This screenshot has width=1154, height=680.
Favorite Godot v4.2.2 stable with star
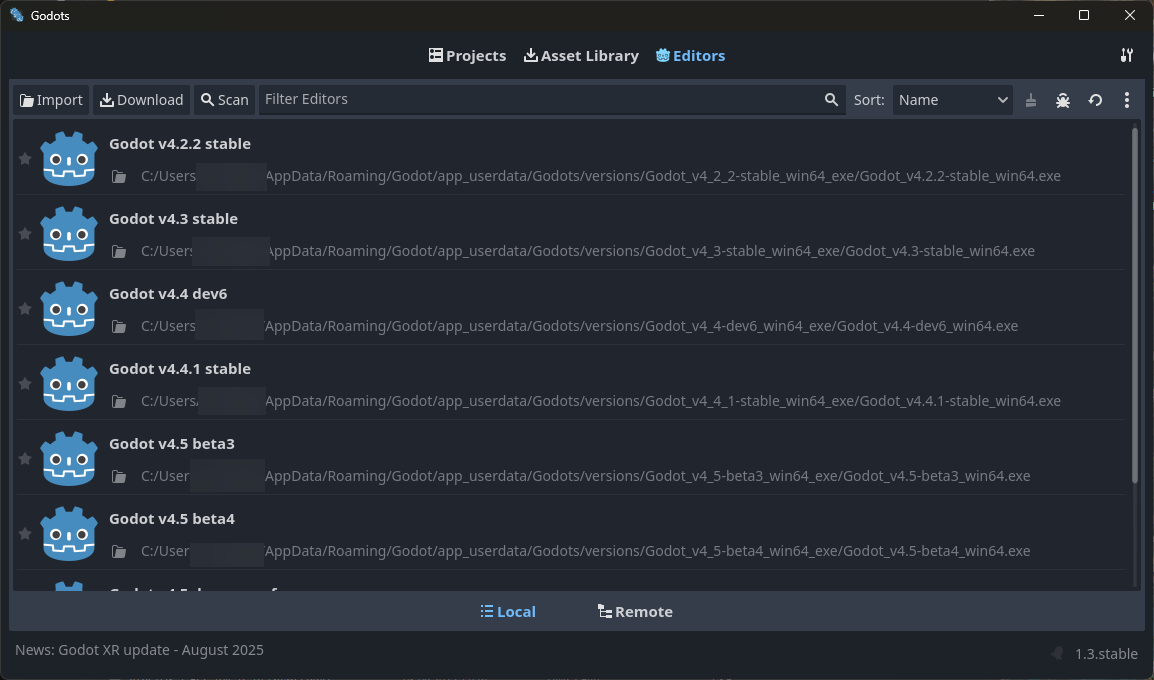(25, 159)
